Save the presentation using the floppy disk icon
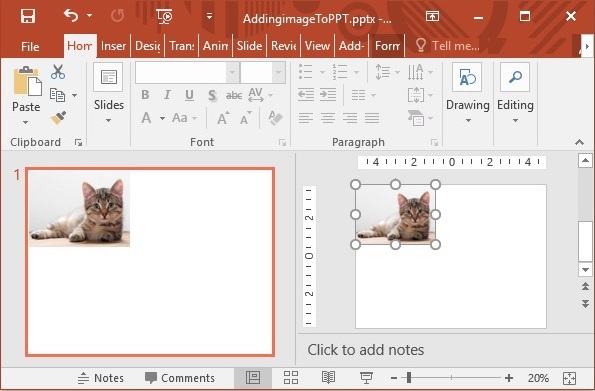The width and height of the screenshot is (595, 391). click(x=28, y=16)
